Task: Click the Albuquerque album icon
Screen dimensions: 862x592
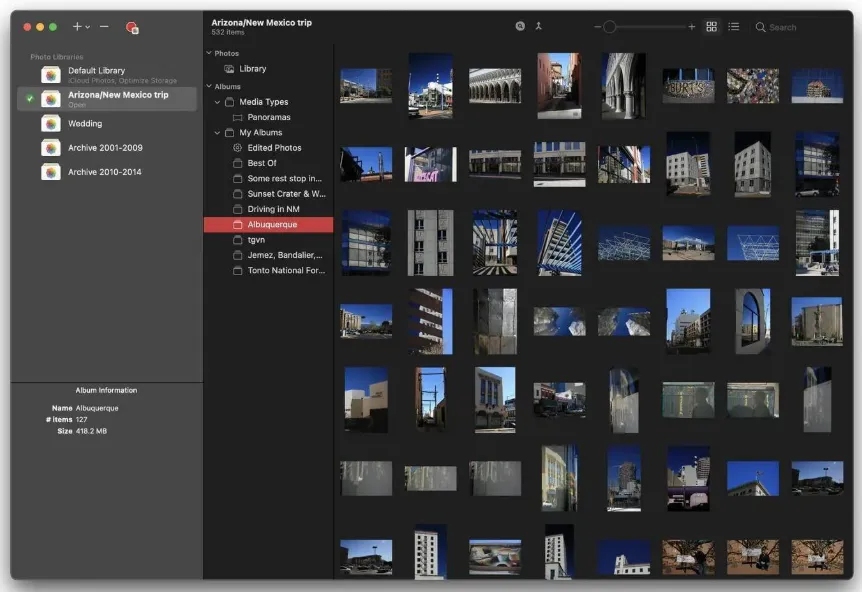Action: point(237,225)
